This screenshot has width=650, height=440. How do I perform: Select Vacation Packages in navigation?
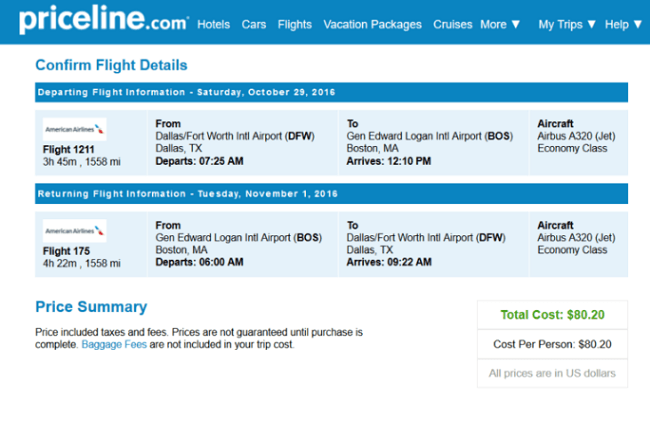click(372, 24)
